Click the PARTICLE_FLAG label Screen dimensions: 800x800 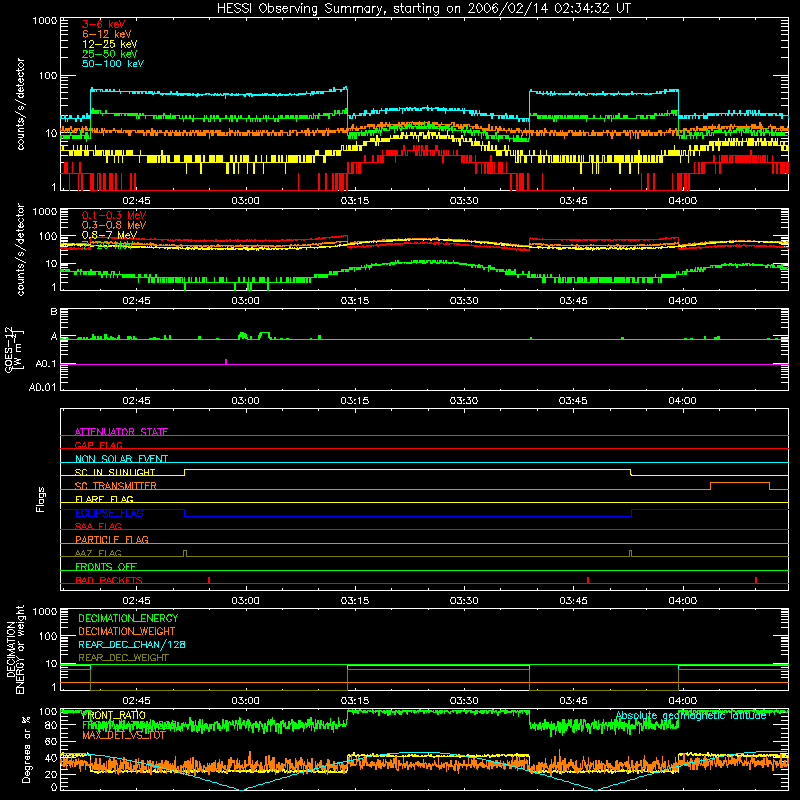coord(112,540)
